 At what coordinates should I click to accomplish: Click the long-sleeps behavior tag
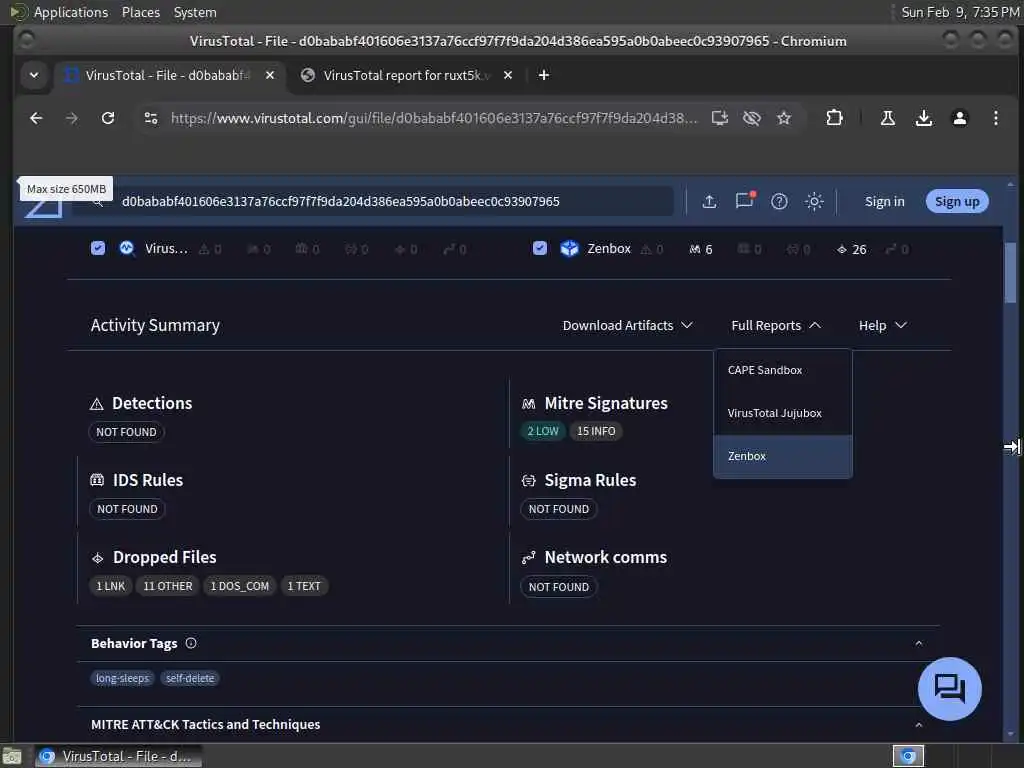(x=123, y=679)
